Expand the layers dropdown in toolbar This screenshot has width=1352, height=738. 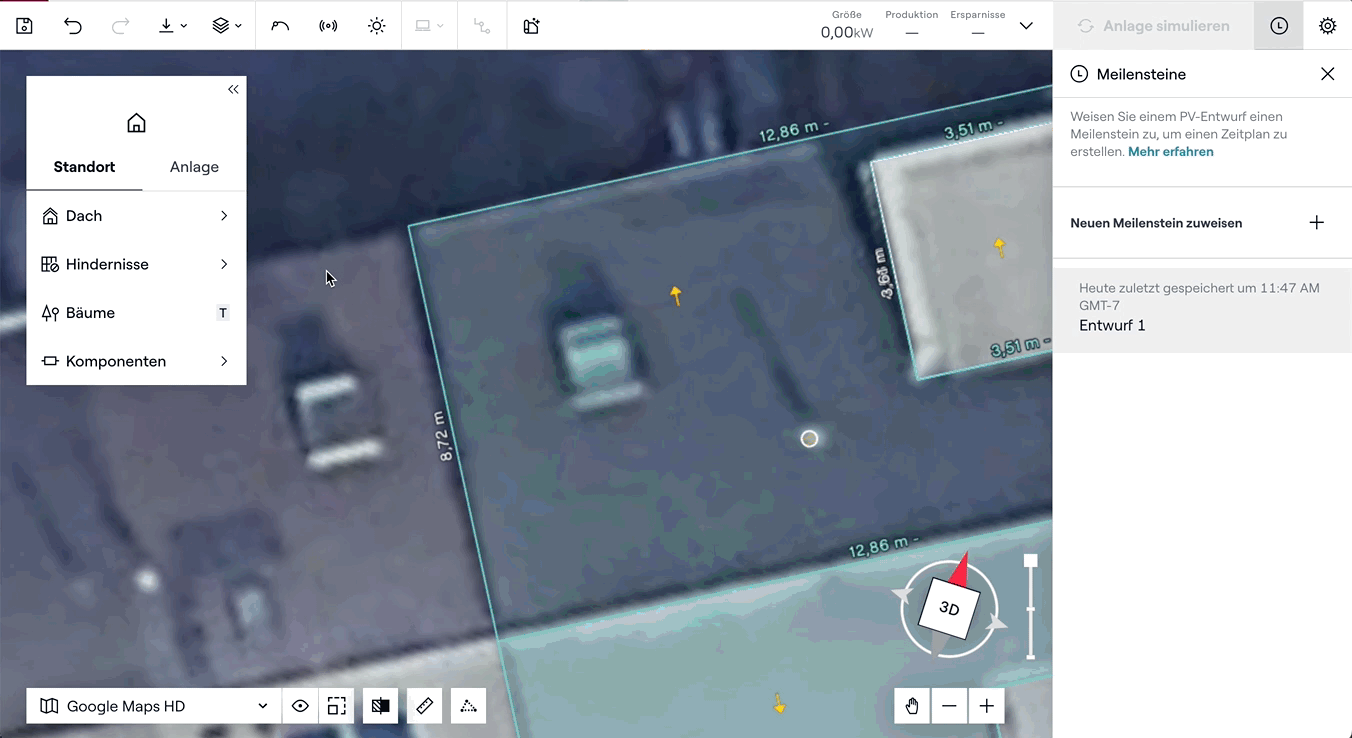tap(227, 26)
